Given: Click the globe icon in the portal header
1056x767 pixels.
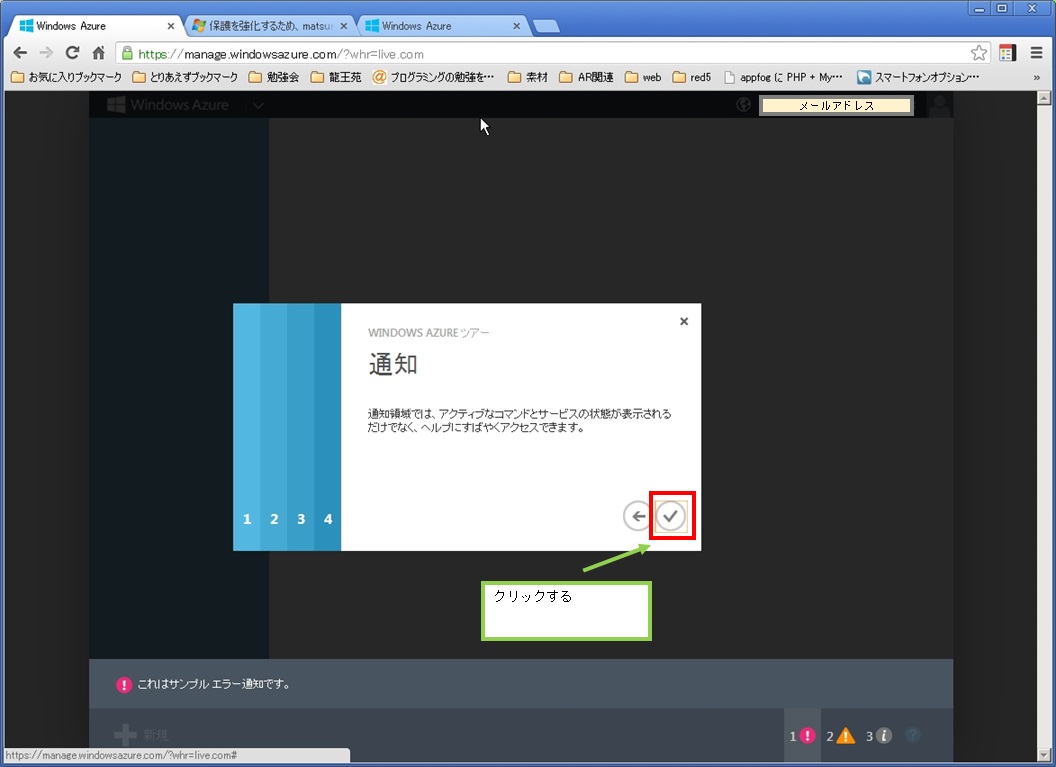Looking at the screenshot, I should tap(744, 105).
